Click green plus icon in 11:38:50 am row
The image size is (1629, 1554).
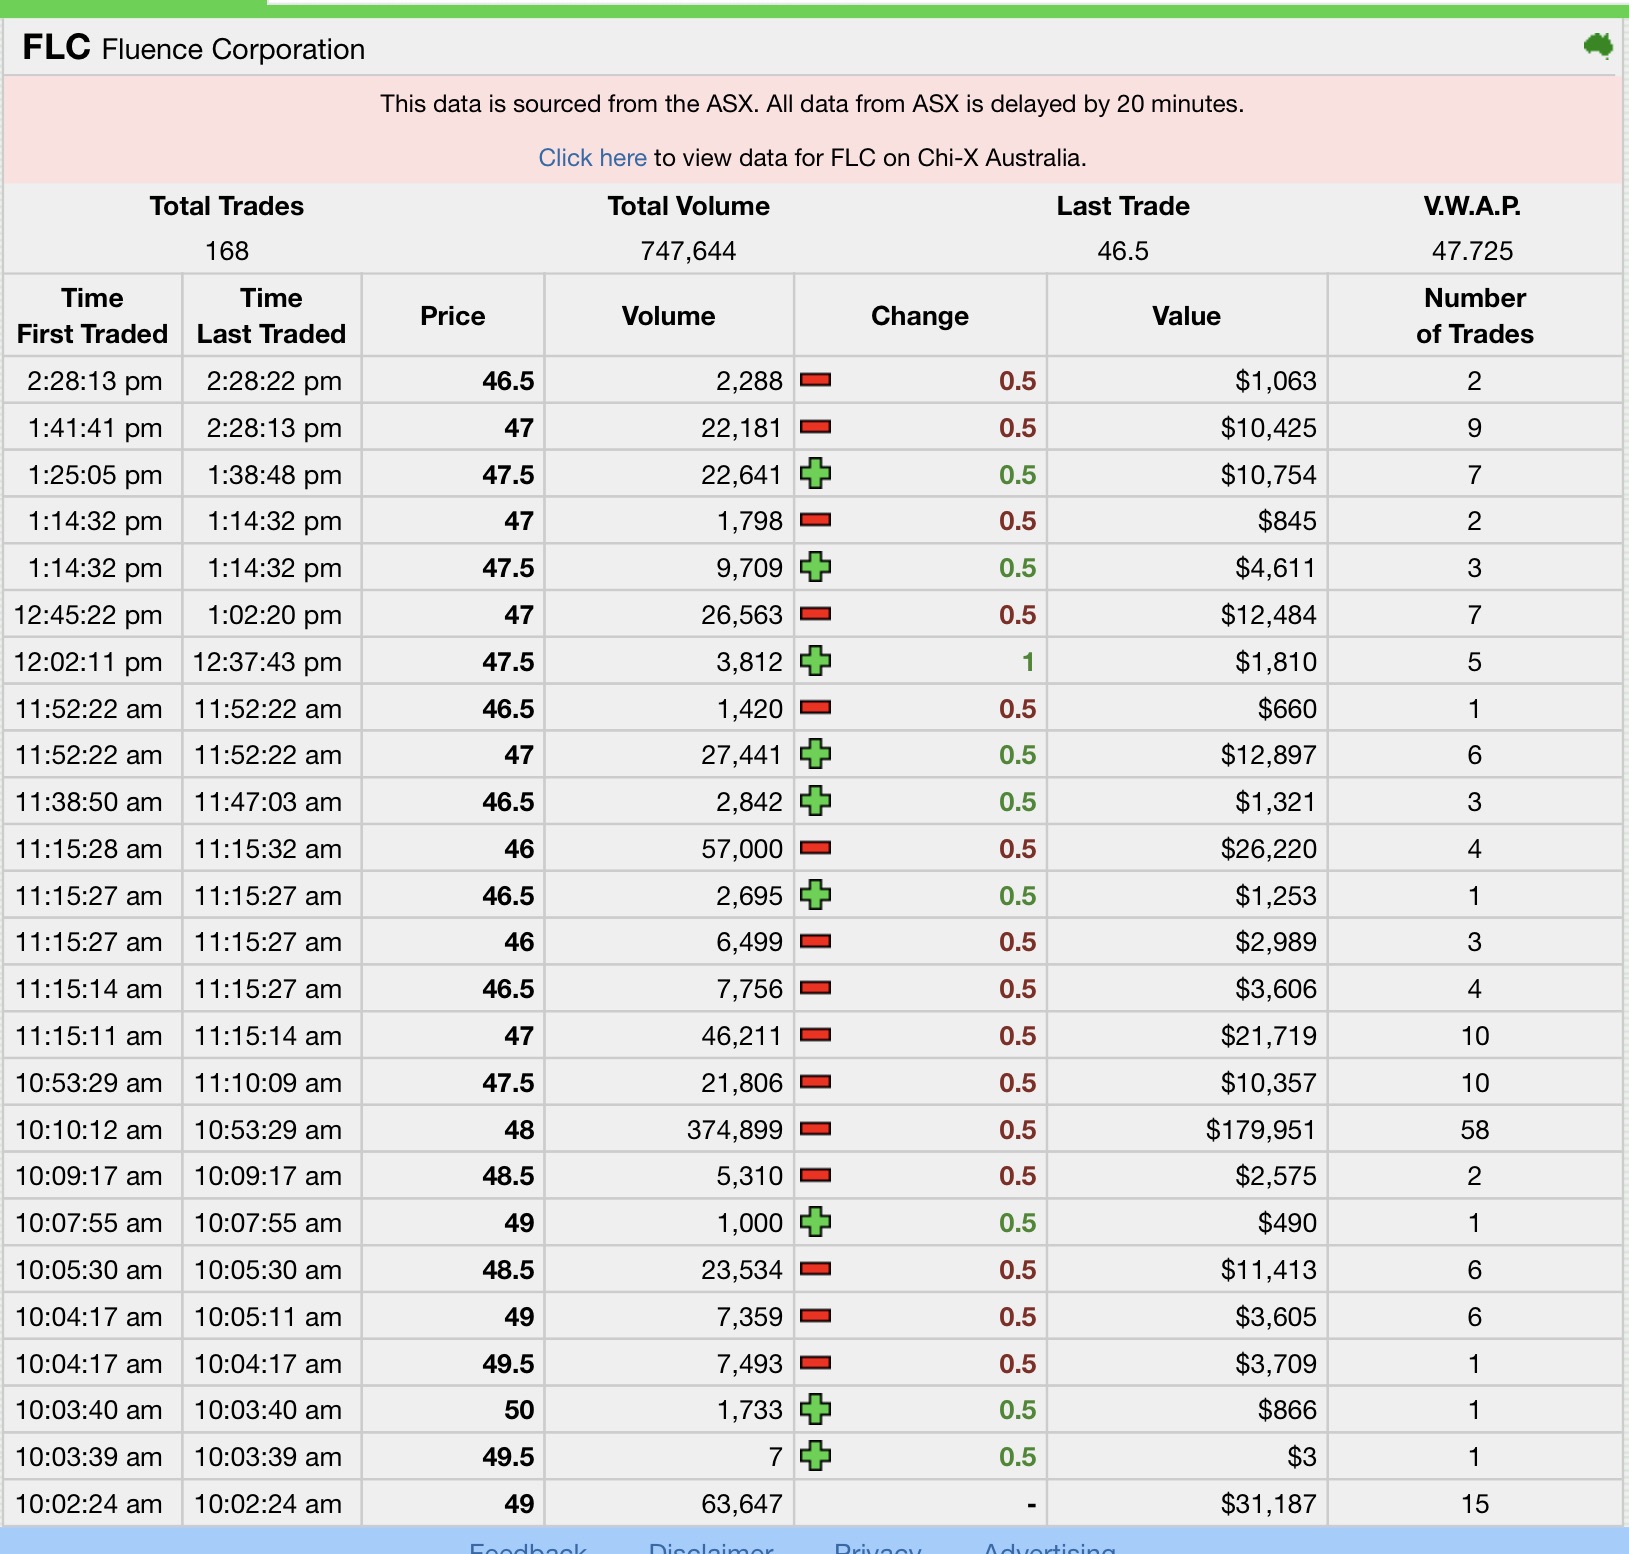click(x=816, y=801)
